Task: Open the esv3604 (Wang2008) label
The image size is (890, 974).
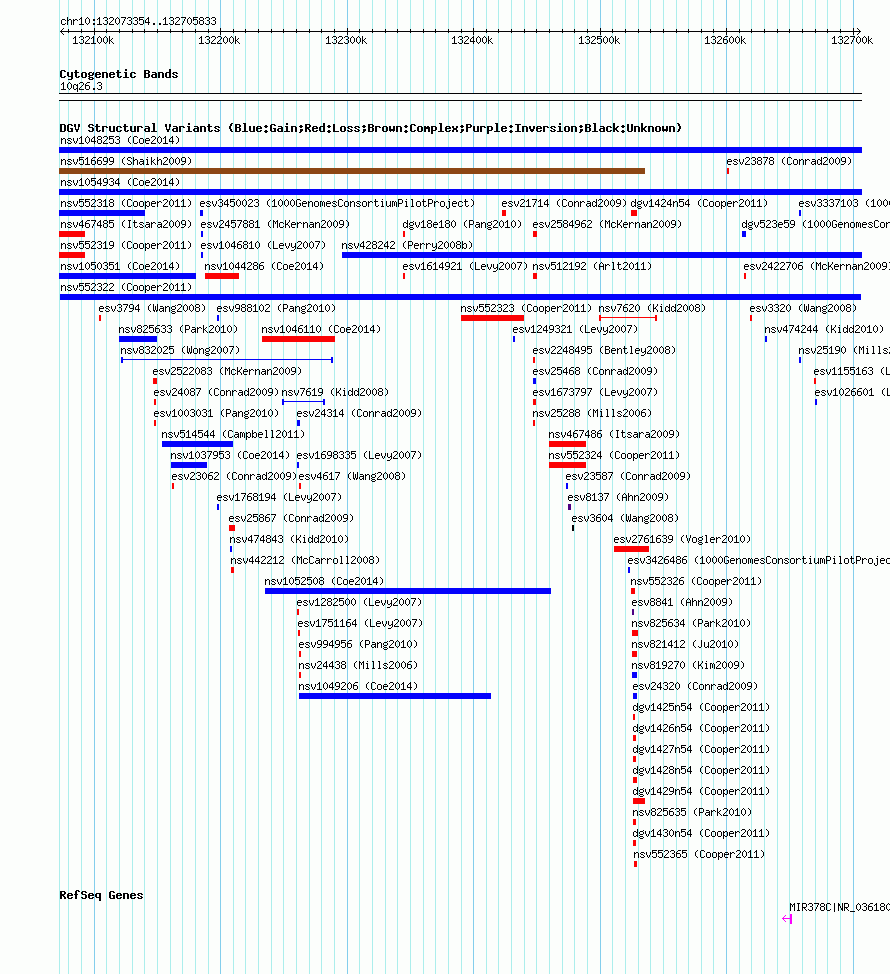Action: pyautogui.click(x=625, y=518)
